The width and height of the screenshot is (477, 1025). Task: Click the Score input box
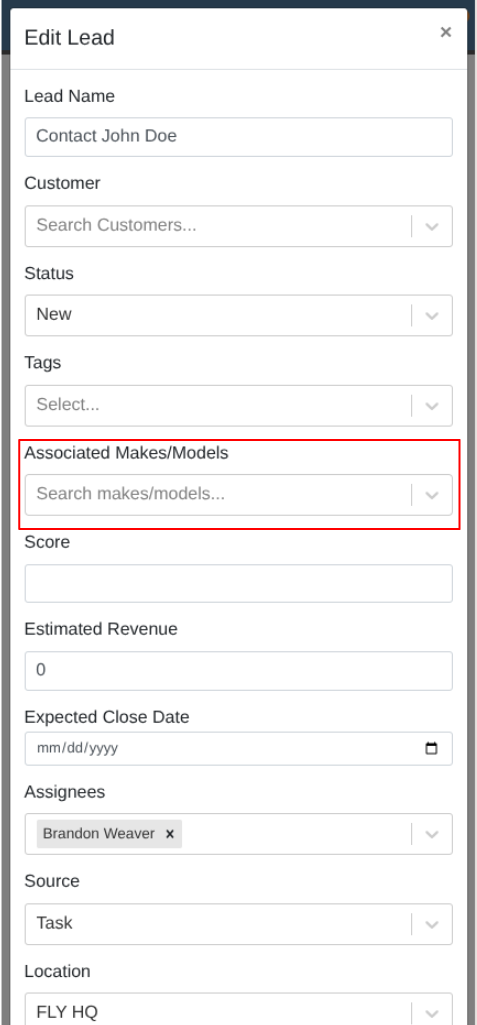coord(238,583)
